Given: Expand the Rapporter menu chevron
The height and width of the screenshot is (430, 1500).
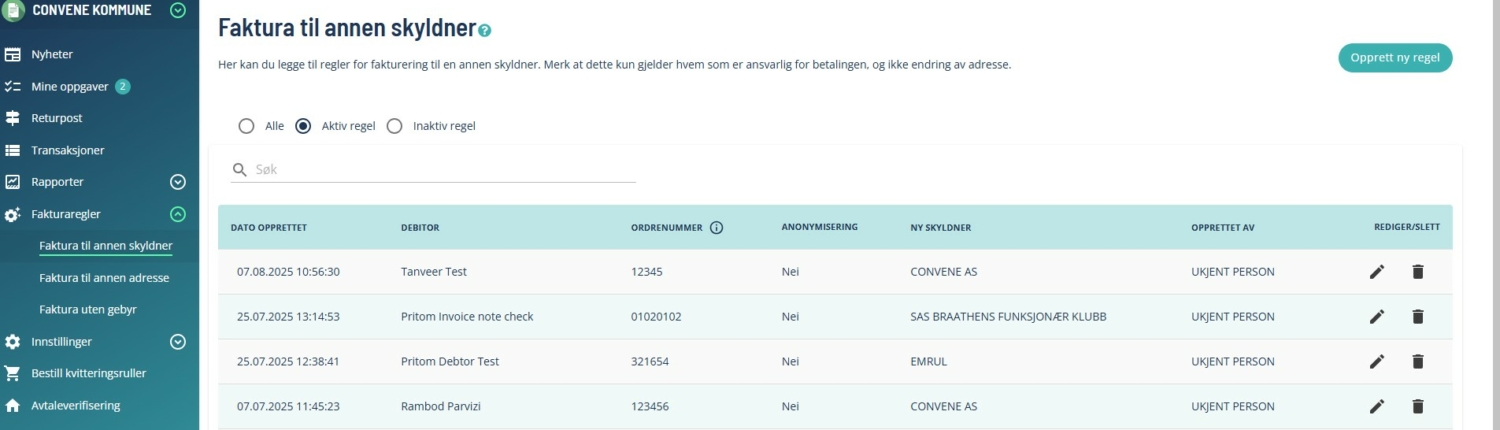Looking at the screenshot, I should pyautogui.click(x=178, y=182).
